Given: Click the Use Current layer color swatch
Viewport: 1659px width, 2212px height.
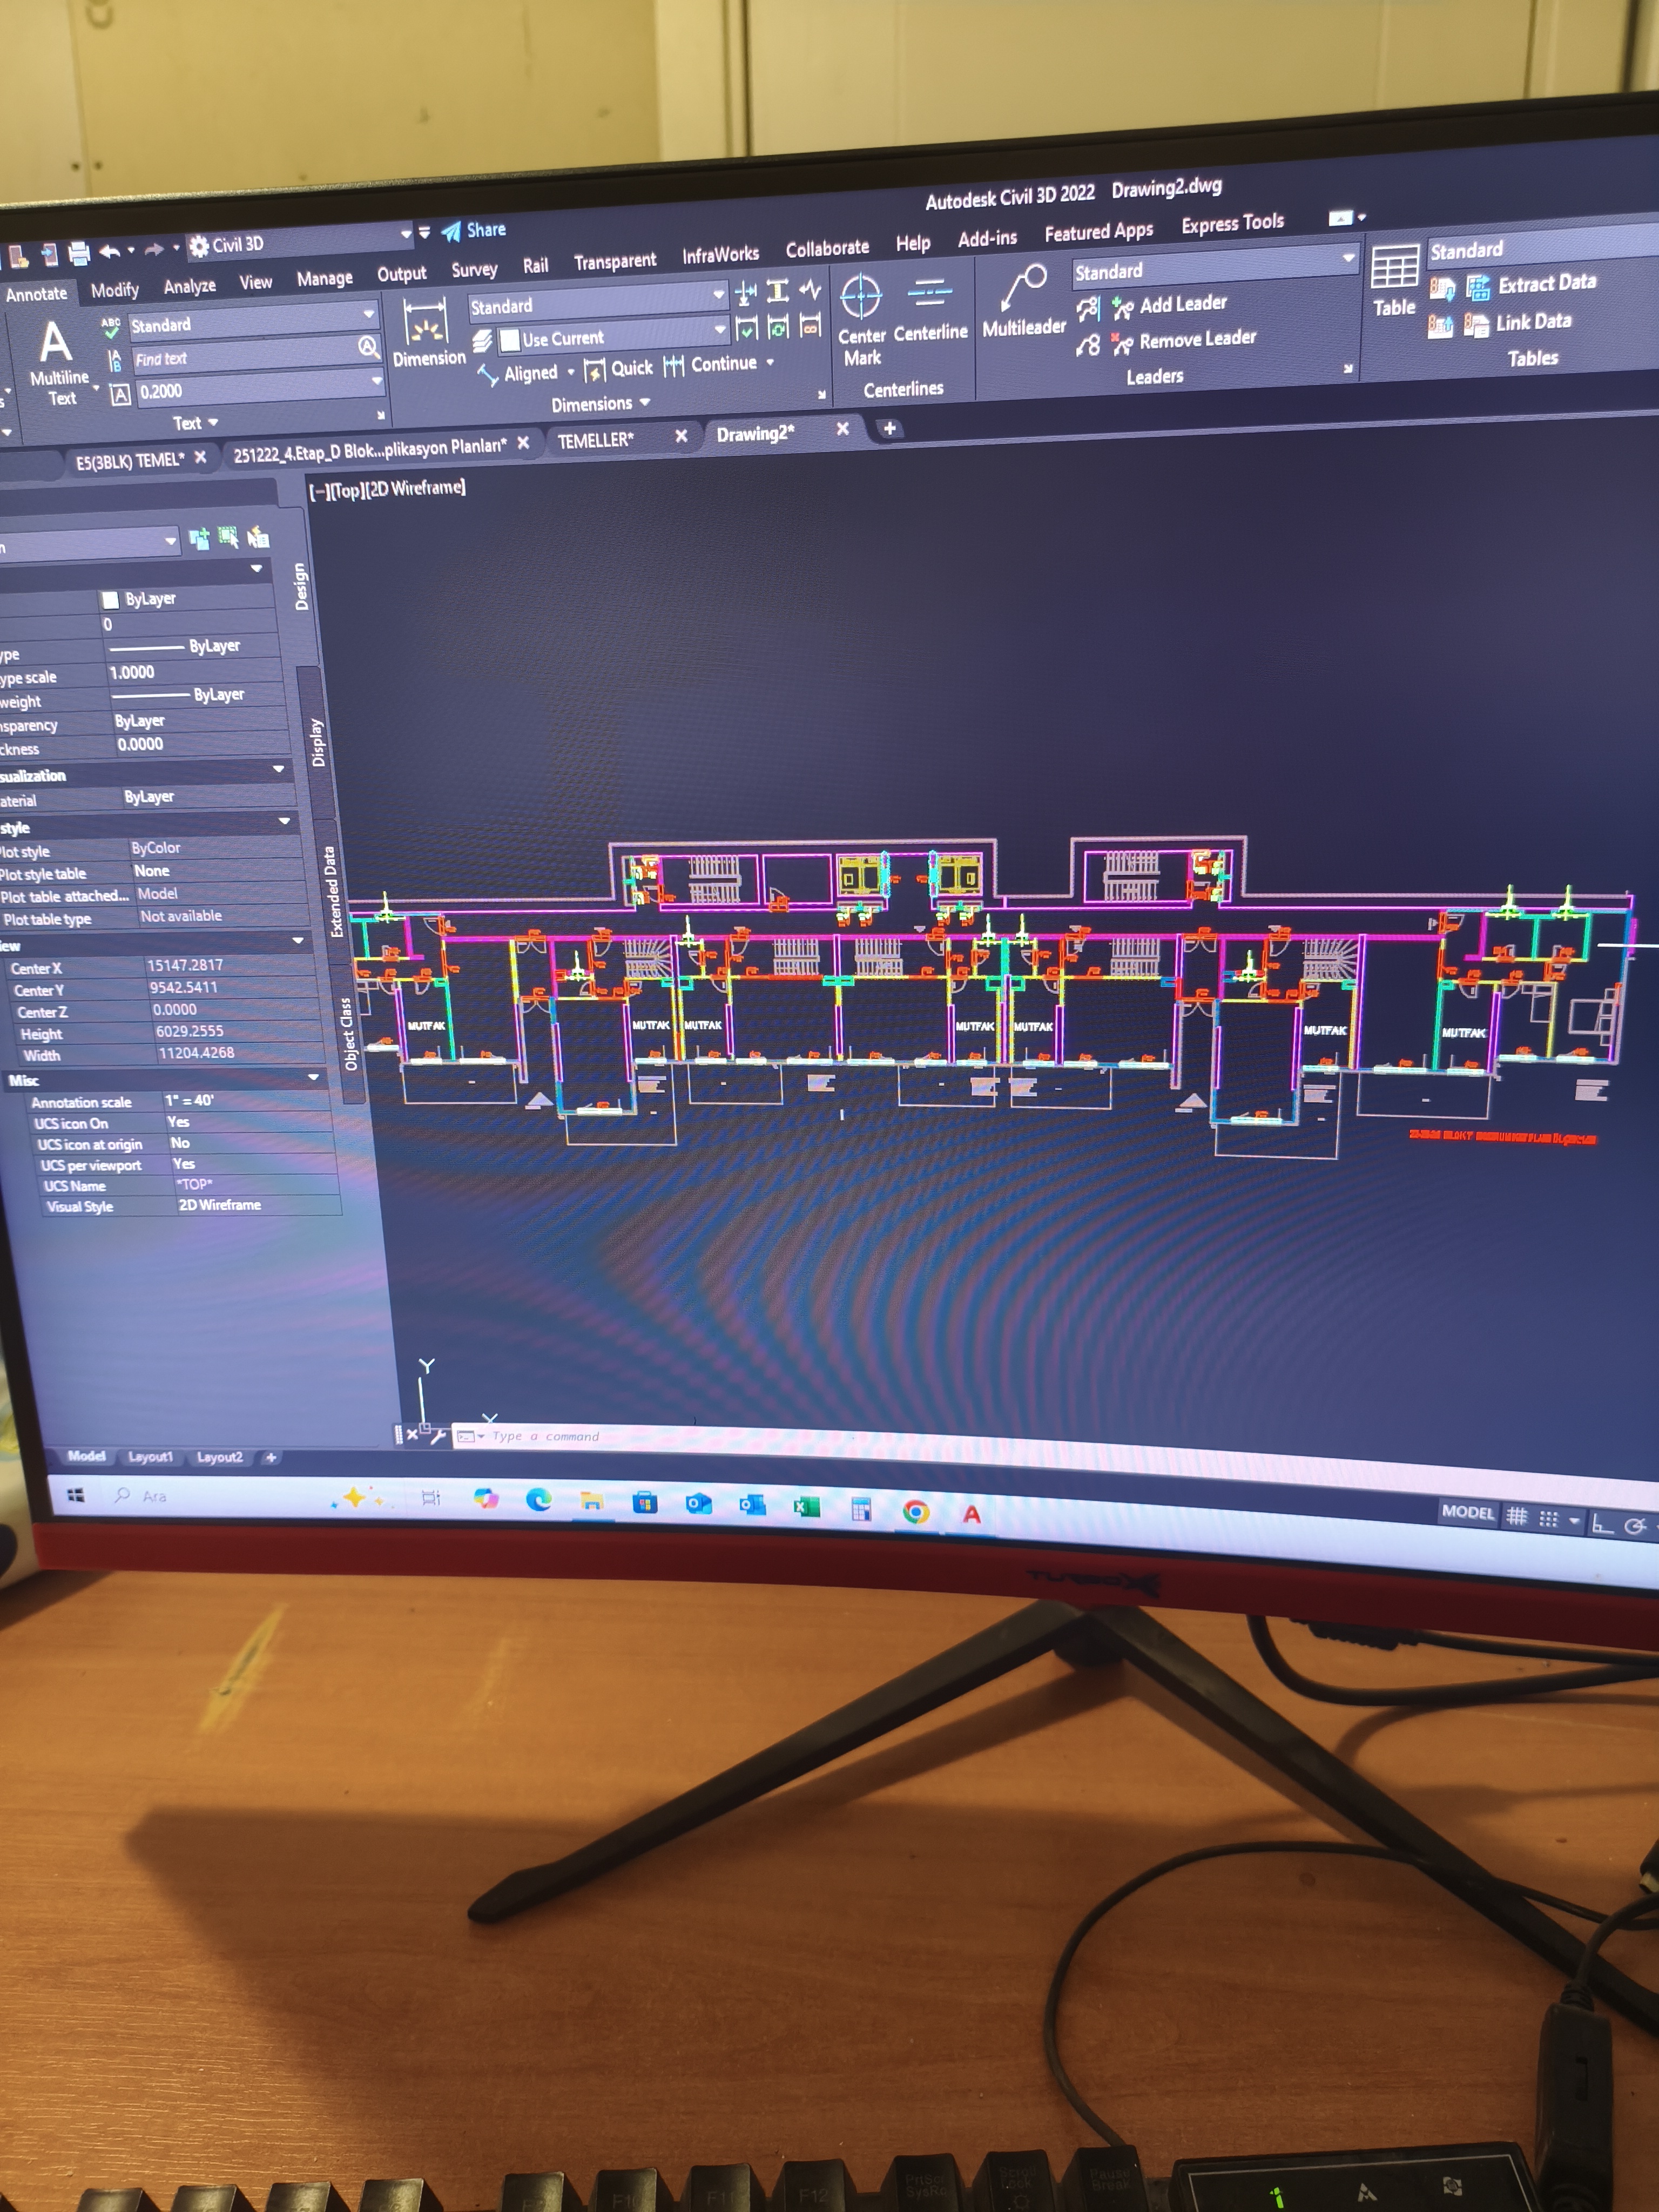Looking at the screenshot, I should (509, 341).
